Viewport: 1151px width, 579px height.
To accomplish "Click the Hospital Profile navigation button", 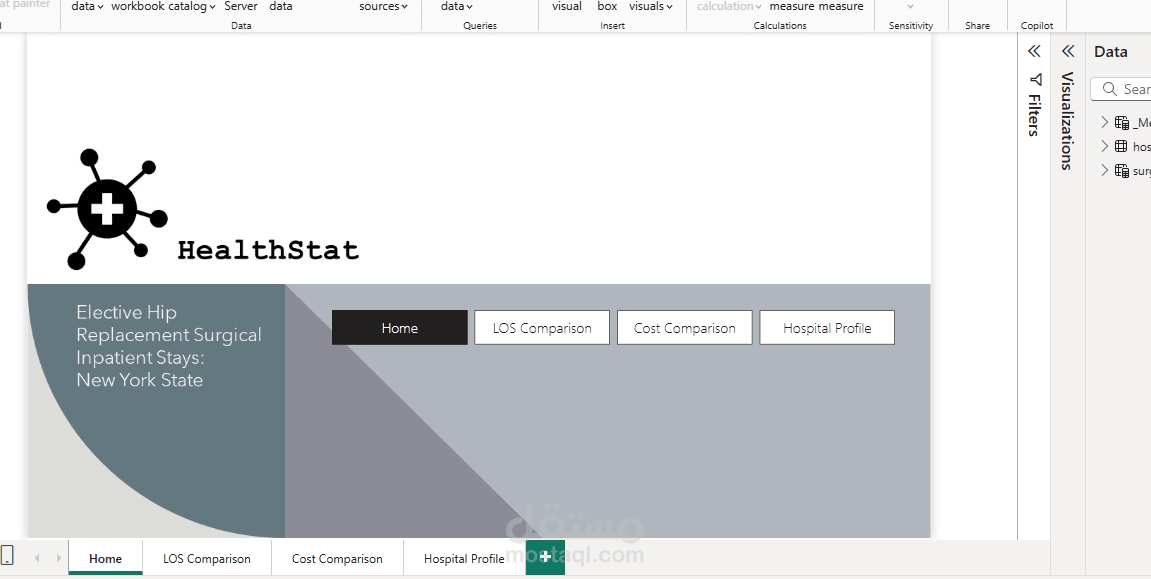I will 827,327.
